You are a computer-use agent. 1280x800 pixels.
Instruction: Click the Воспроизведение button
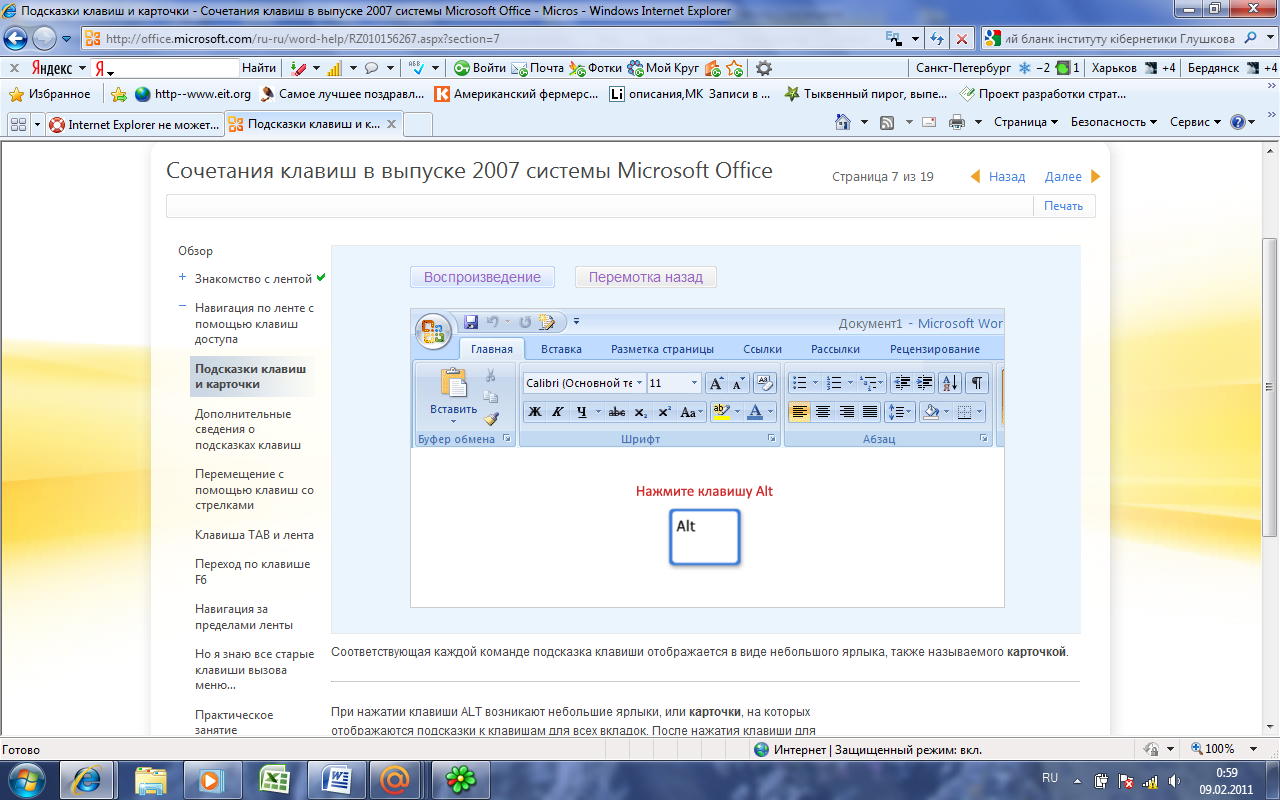pyautogui.click(x=482, y=277)
